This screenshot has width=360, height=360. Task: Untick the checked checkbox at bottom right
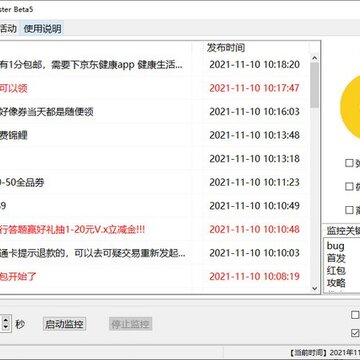pos(355,333)
